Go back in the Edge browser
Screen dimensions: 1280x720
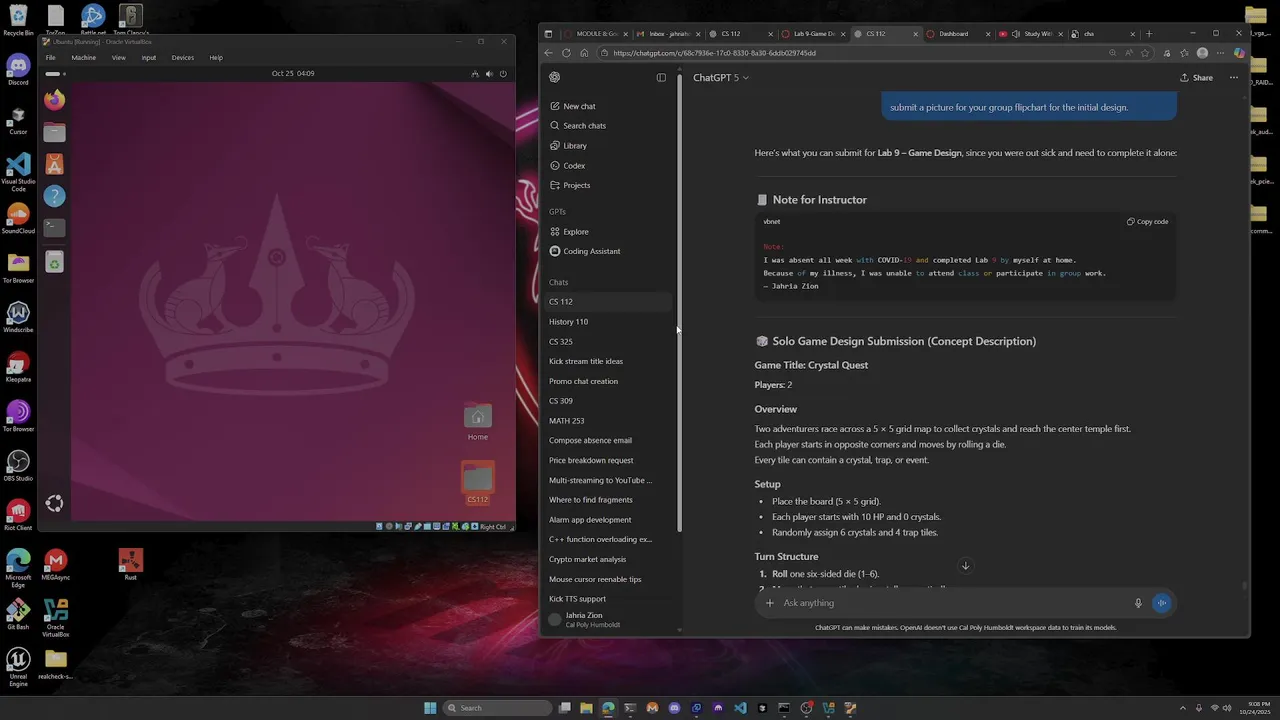coord(548,53)
